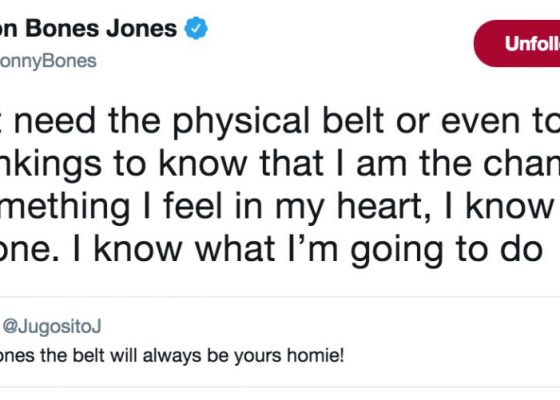Click the word "Jones" in the header name
This screenshot has width=560, height=400.
tap(141, 28)
